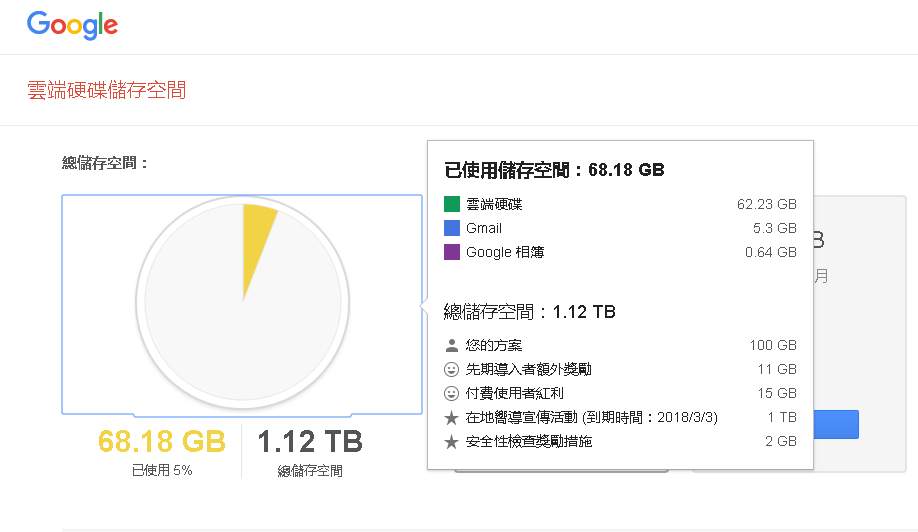The image size is (918, 532).
Task: Click the Google logo
Action: pos(72,25)
